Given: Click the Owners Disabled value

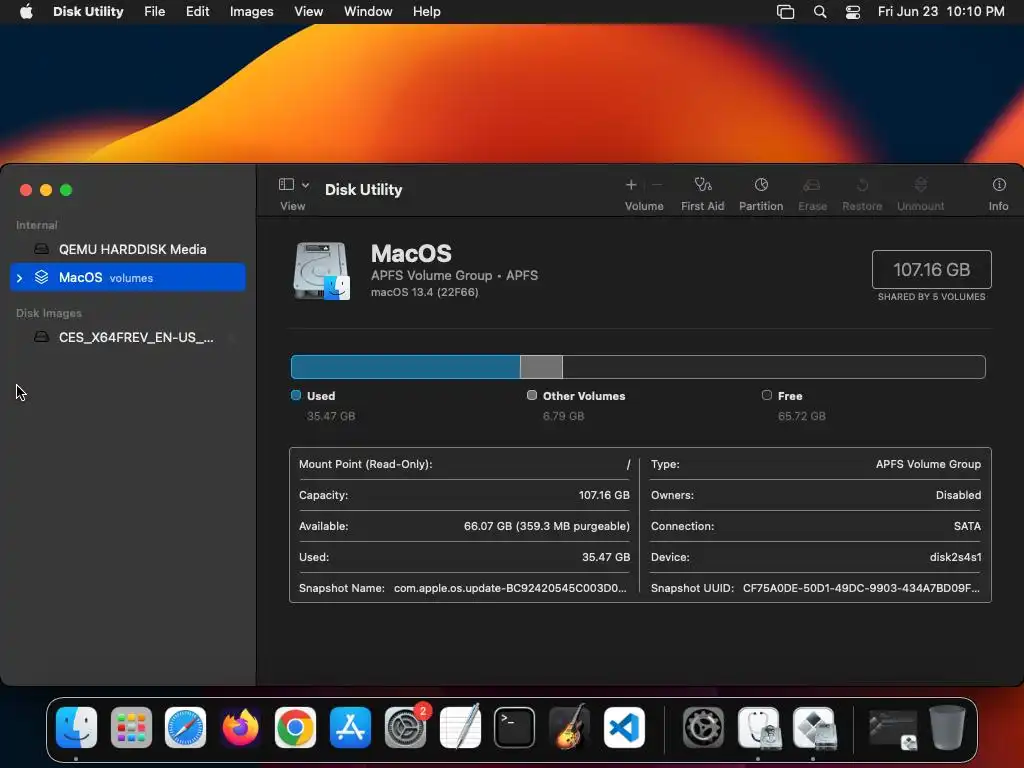Looking at the screenshot, I should 958,495.
